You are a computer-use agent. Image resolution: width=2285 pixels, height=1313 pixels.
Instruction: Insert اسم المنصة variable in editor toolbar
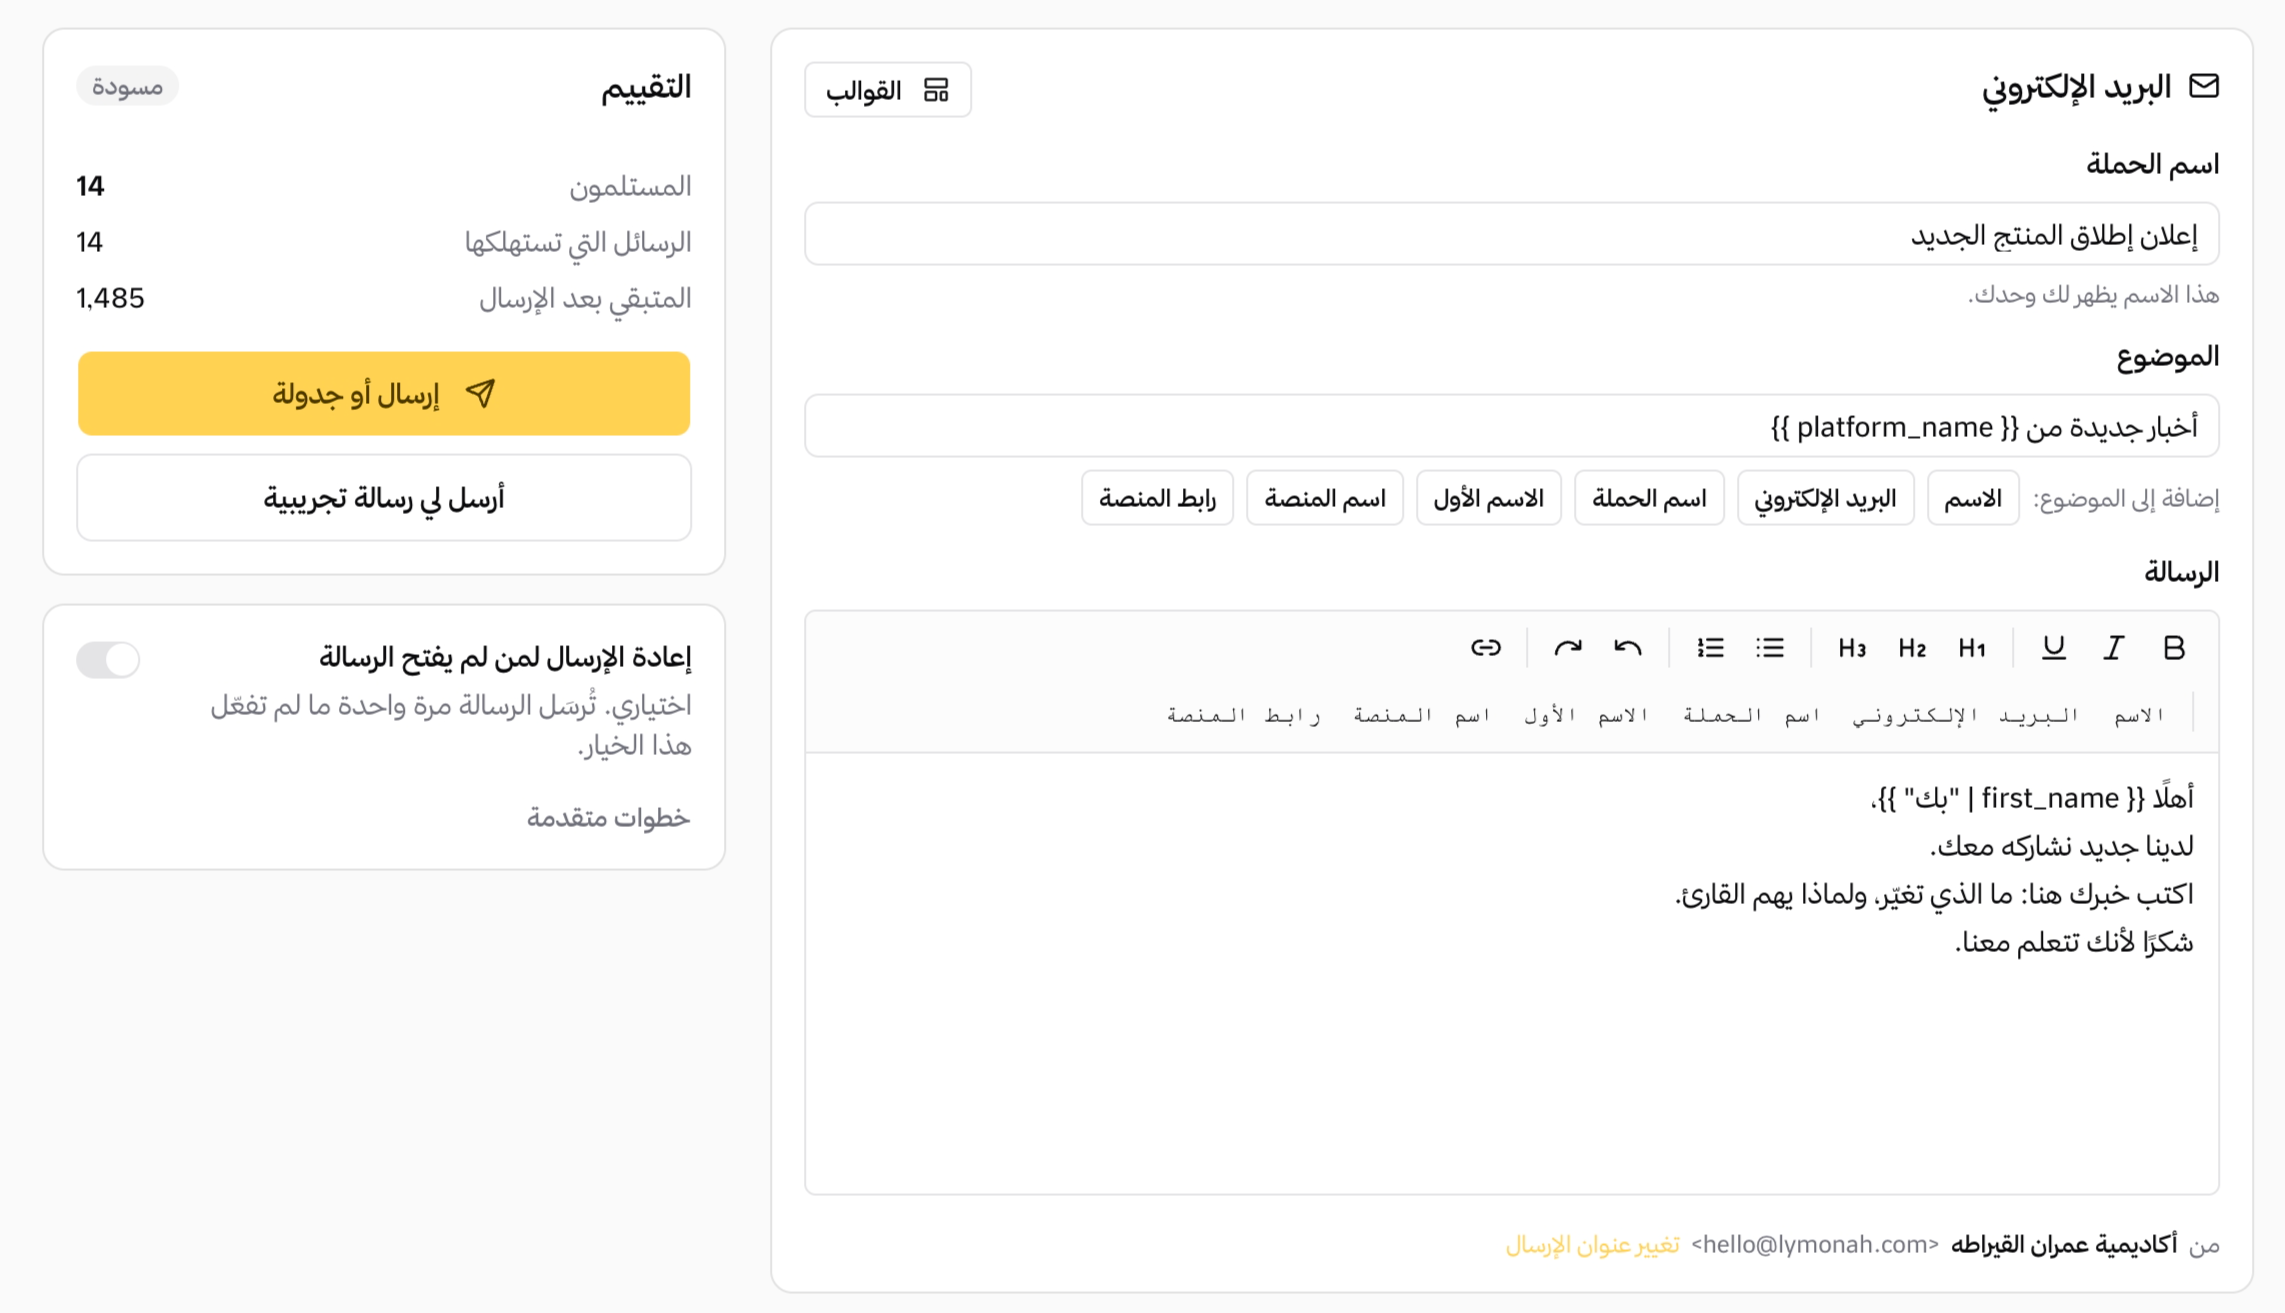pos(1422,714)
